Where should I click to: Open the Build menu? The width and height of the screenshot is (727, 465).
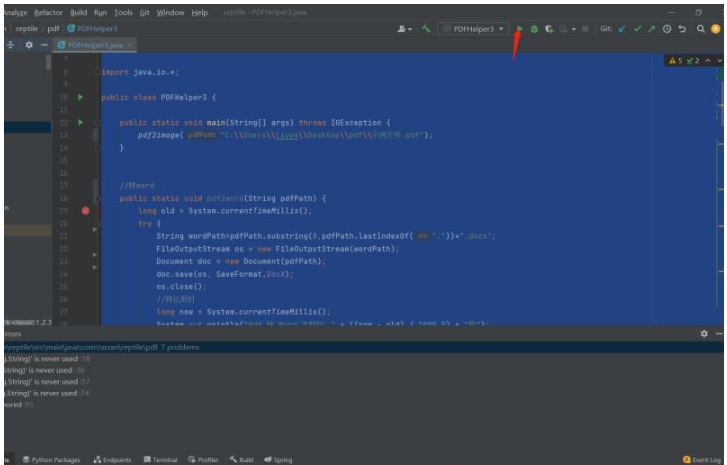[78, 13]
